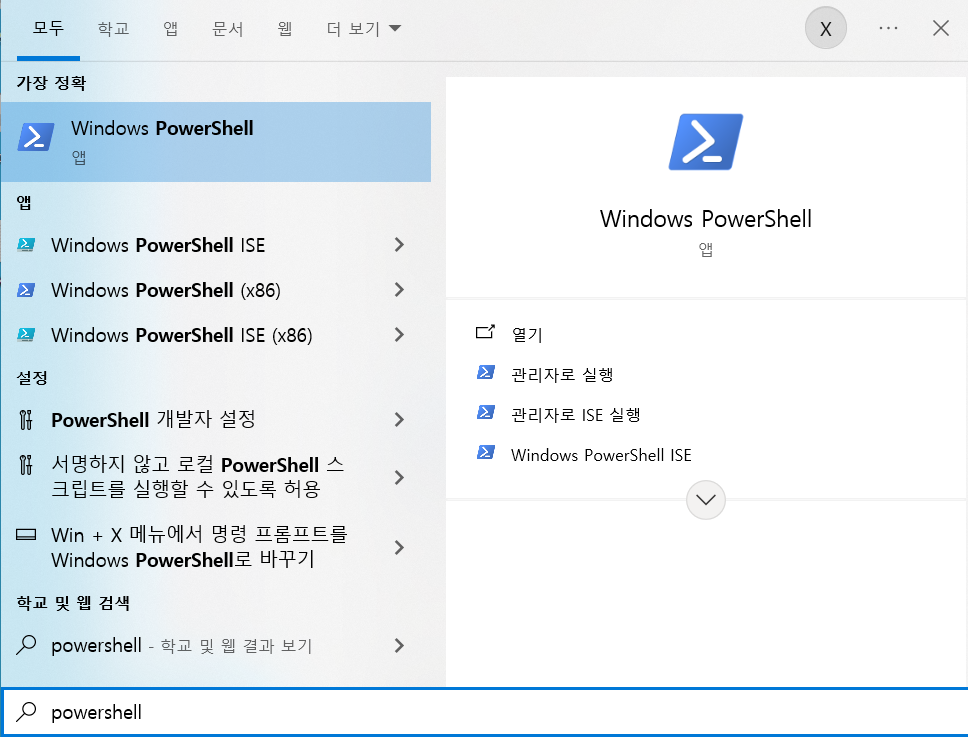
Task: Switch to the 웹 tab
Action: click(x=285, y=28)
